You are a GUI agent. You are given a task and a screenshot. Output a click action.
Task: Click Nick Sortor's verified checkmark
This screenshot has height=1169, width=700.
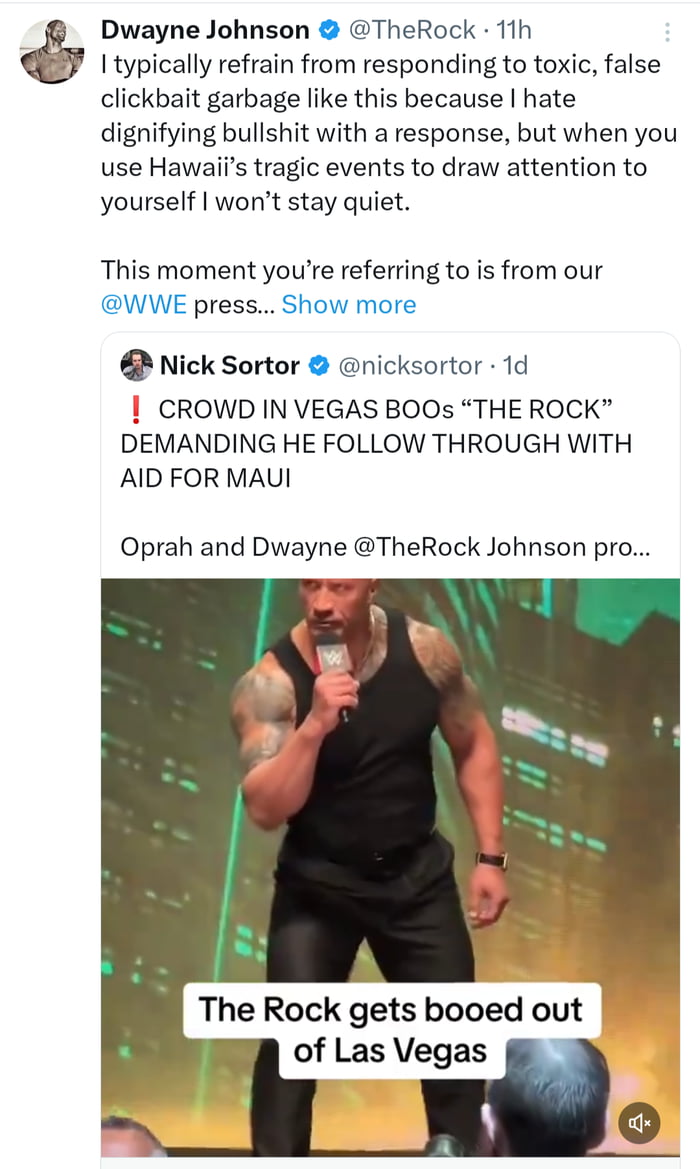tap(318, 366)
